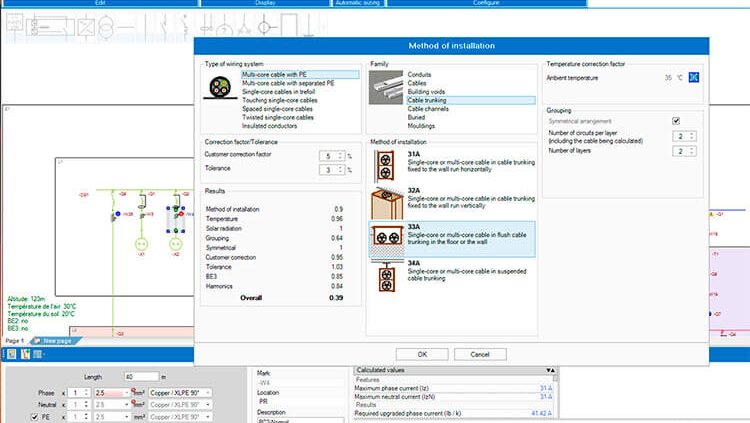Adjust the Phase conductor count stepper

(86, 393)
